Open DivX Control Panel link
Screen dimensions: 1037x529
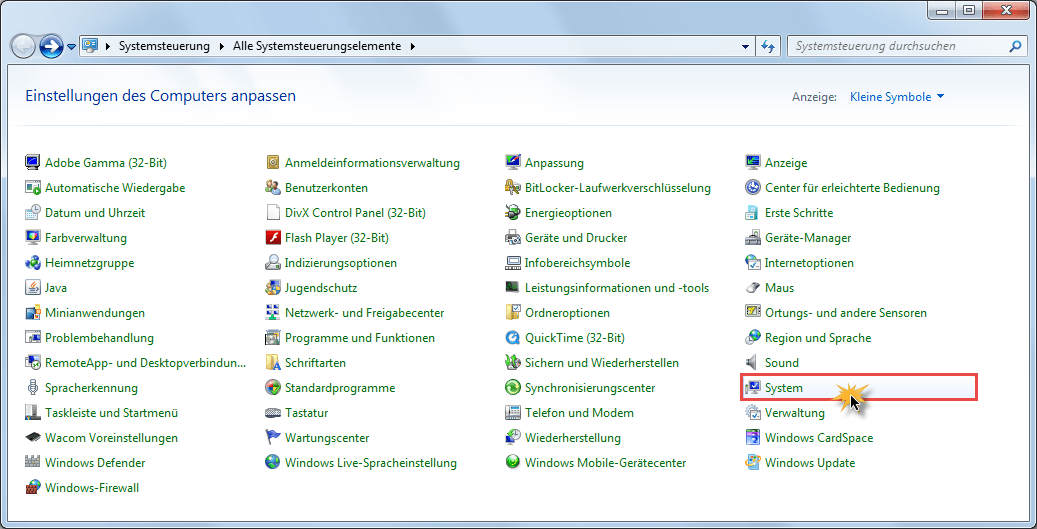(355, 213)
